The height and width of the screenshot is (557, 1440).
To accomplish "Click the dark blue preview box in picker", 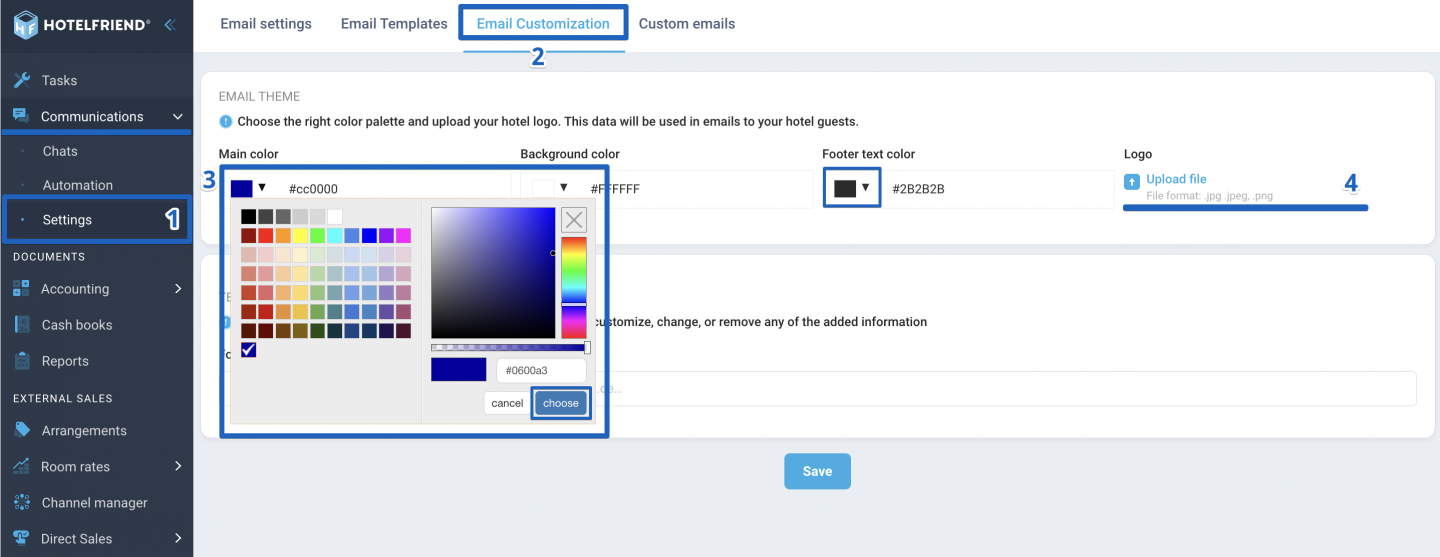I will tap(459, 370).
